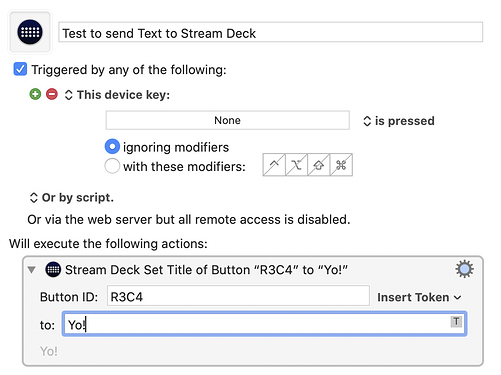Select the 'ignoring modifiers' radio button

click(x=112, y=147)
